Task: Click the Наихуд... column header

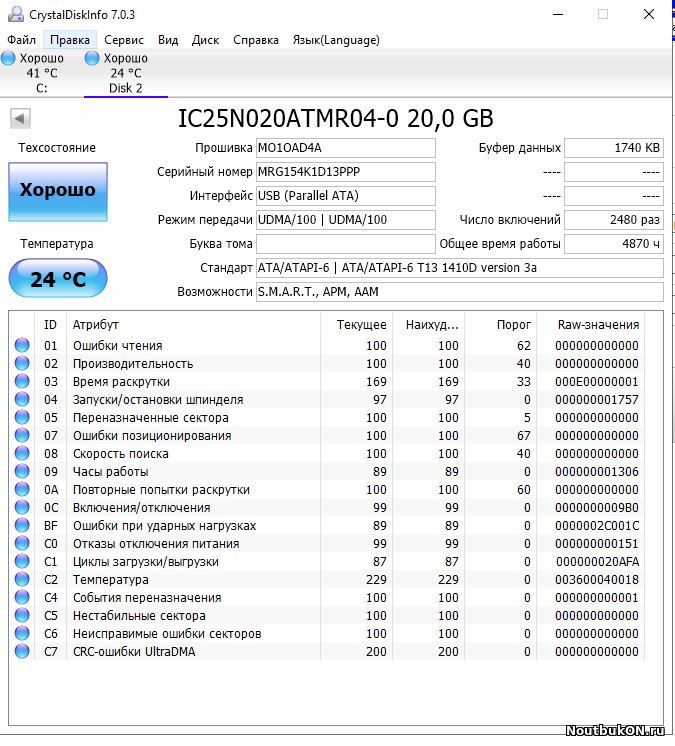Action: 429,324
